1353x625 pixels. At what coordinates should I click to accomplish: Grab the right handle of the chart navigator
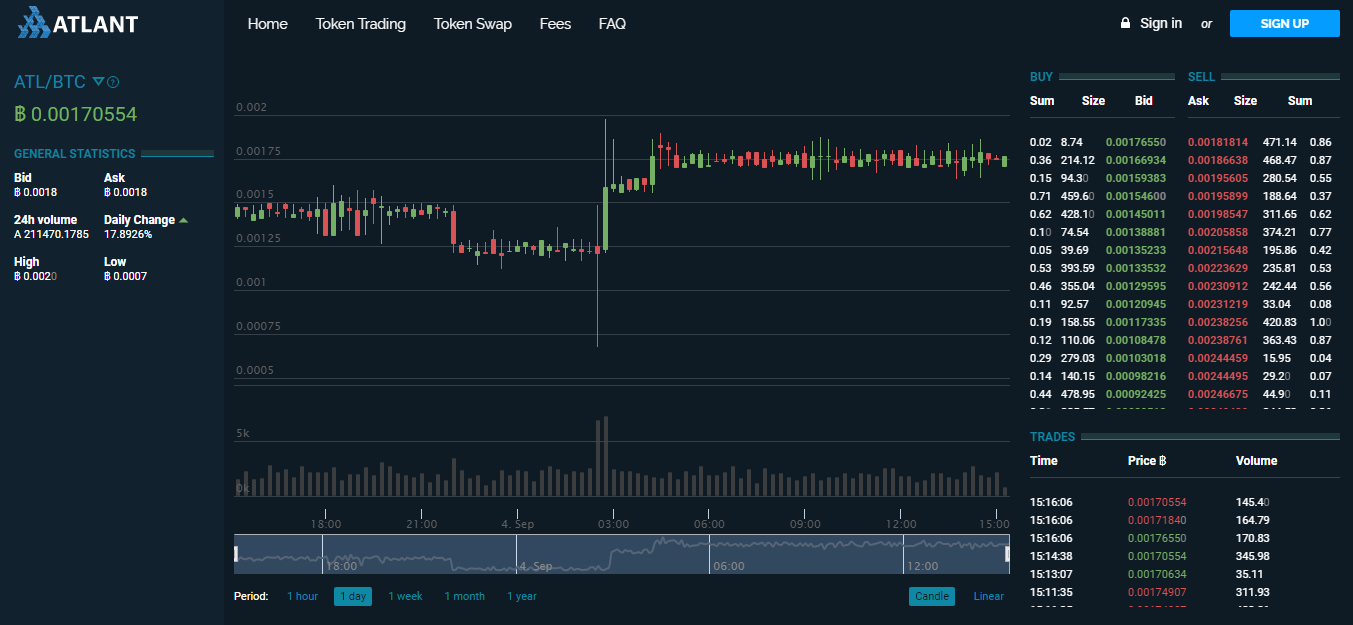pyautogui.click(x=1008, y=553)
